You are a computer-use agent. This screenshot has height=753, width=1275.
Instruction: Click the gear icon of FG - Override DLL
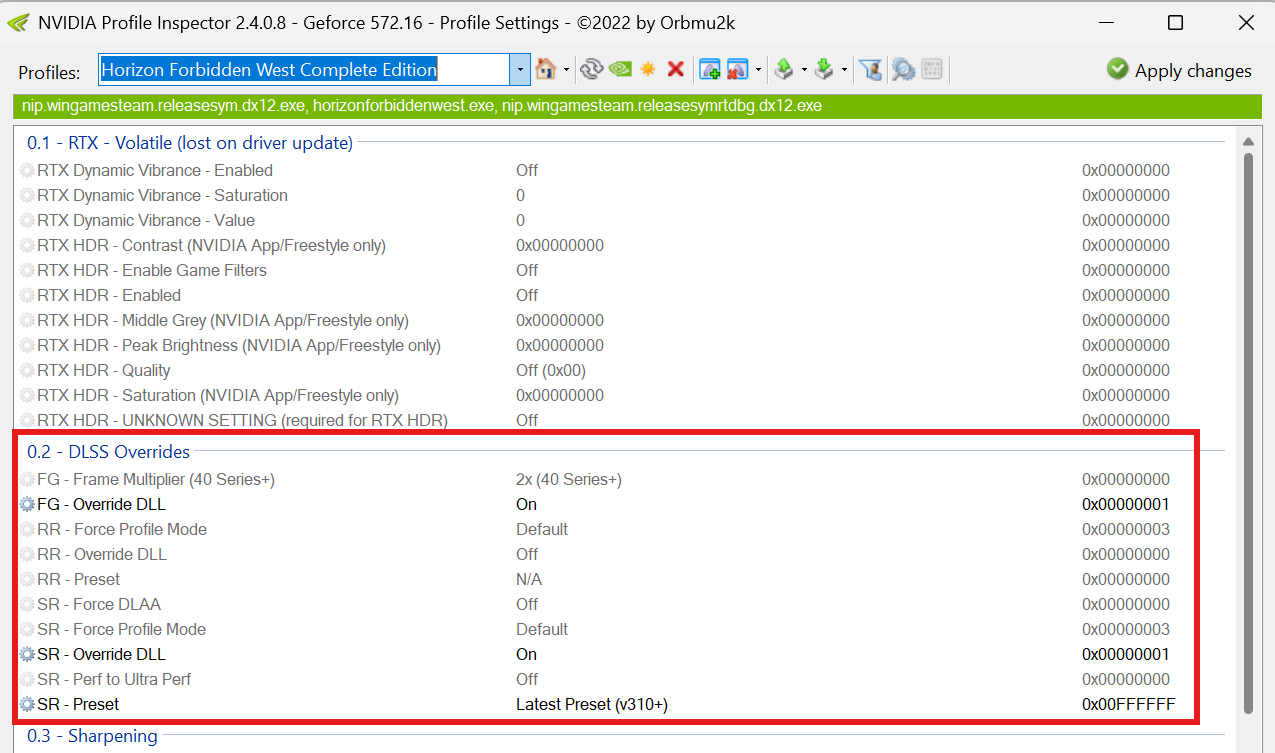point(27,505)
